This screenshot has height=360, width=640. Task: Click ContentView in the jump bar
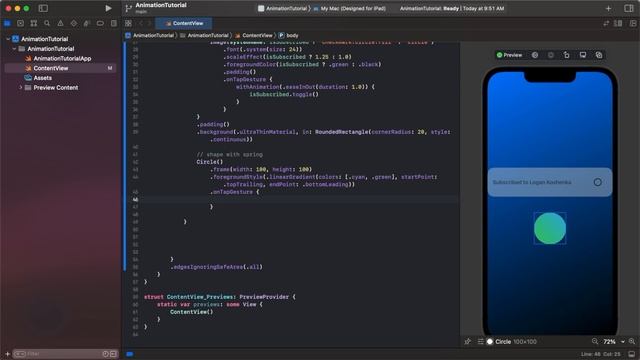[x=253, y=36]
